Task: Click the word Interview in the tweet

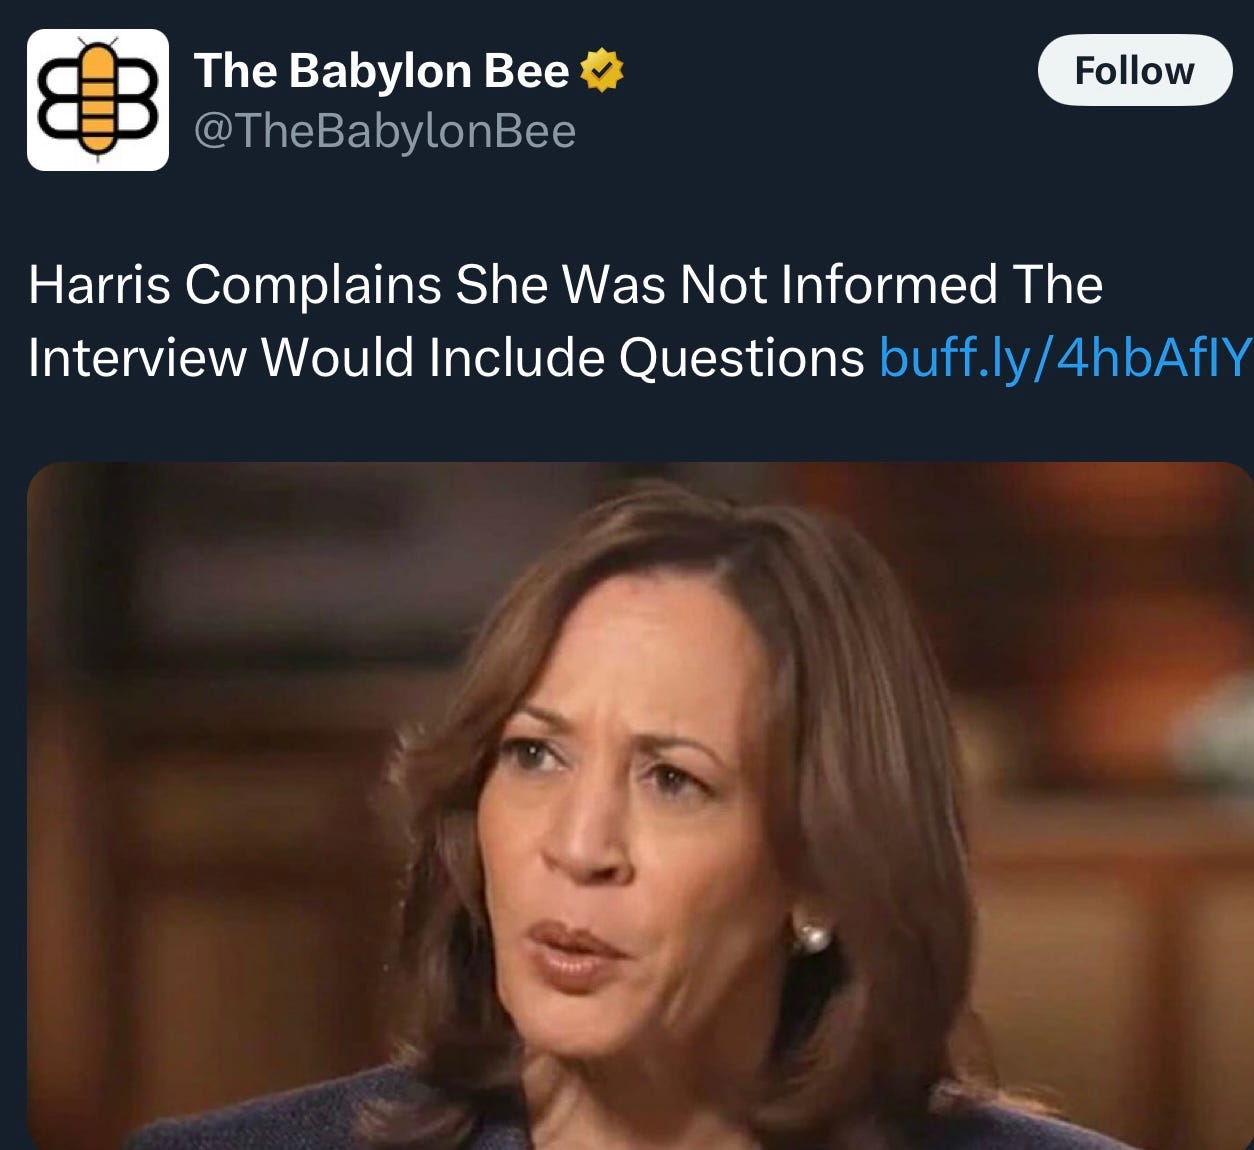Action: (137, 357)
